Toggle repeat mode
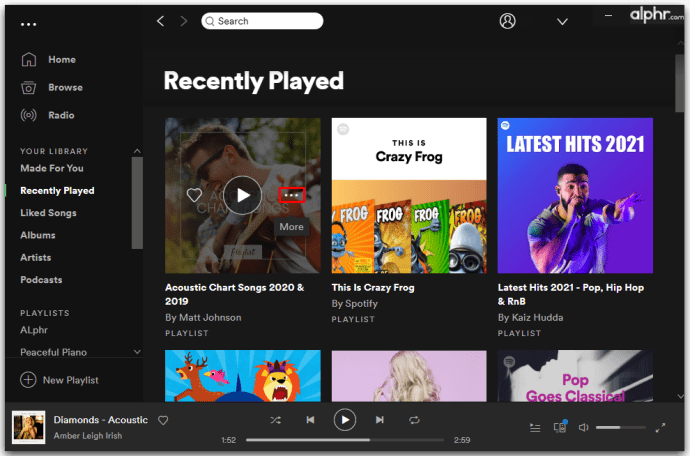 (414, 420)
